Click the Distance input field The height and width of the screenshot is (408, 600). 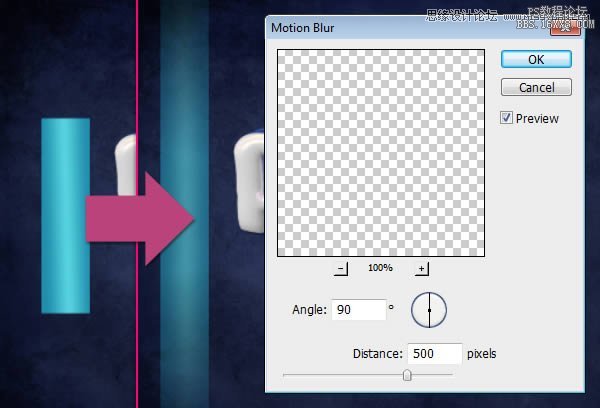point(435,354)
